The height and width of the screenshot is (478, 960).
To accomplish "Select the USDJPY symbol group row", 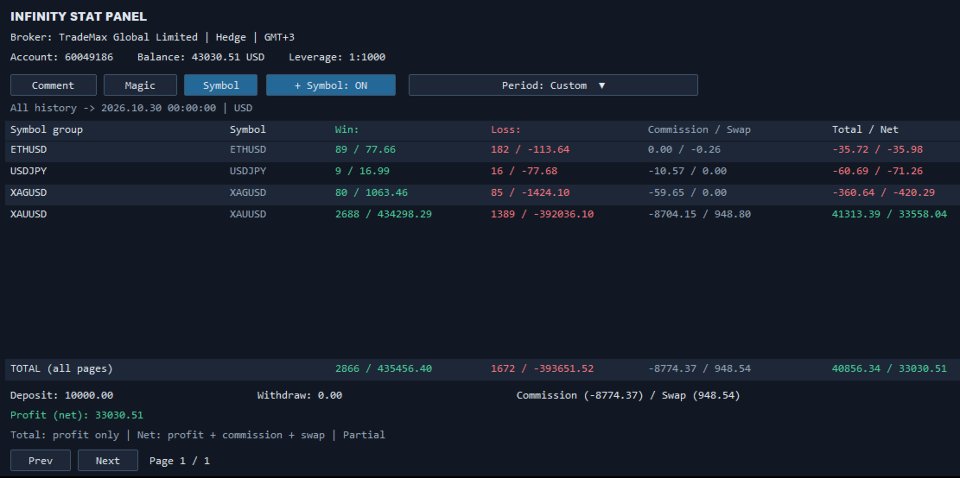I will 480,171.
